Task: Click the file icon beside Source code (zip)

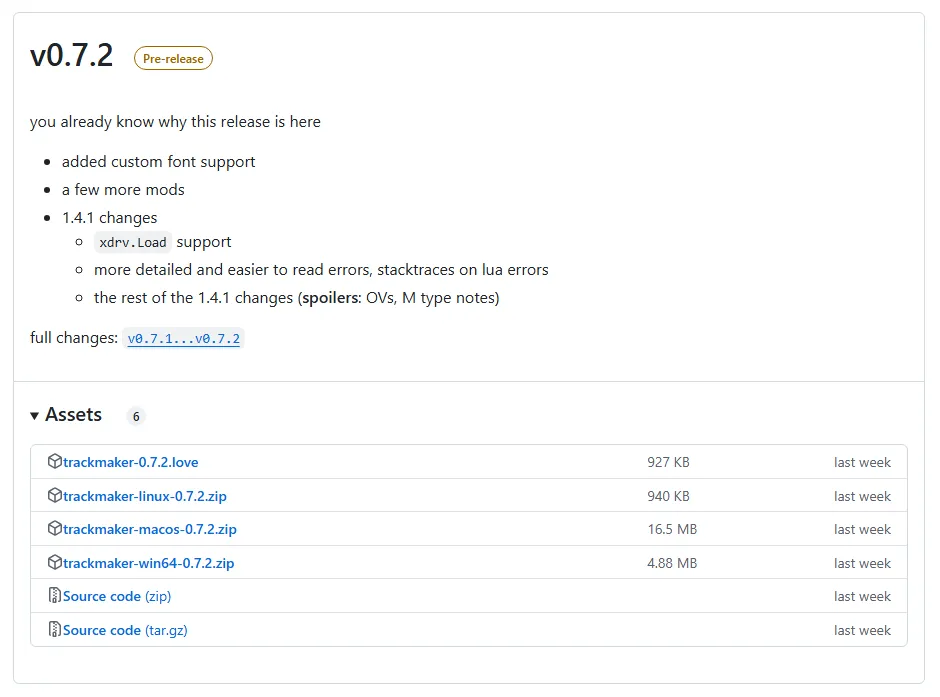Action: pos(55,596)
